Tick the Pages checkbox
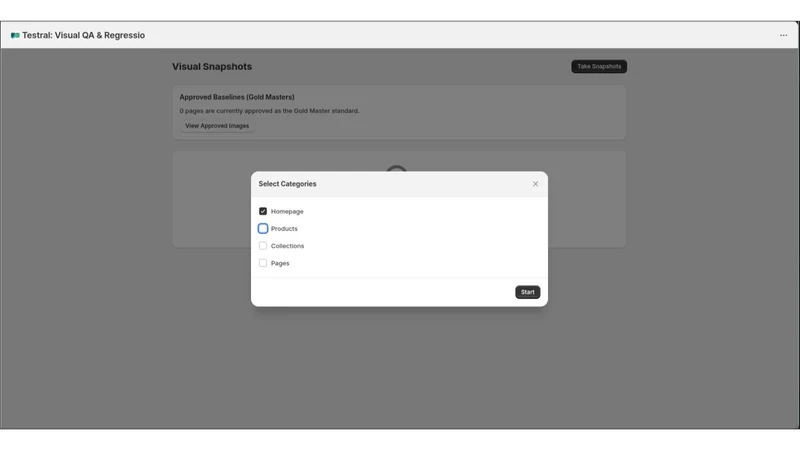This screenshot has width=800, height=450. coord(263,263)
